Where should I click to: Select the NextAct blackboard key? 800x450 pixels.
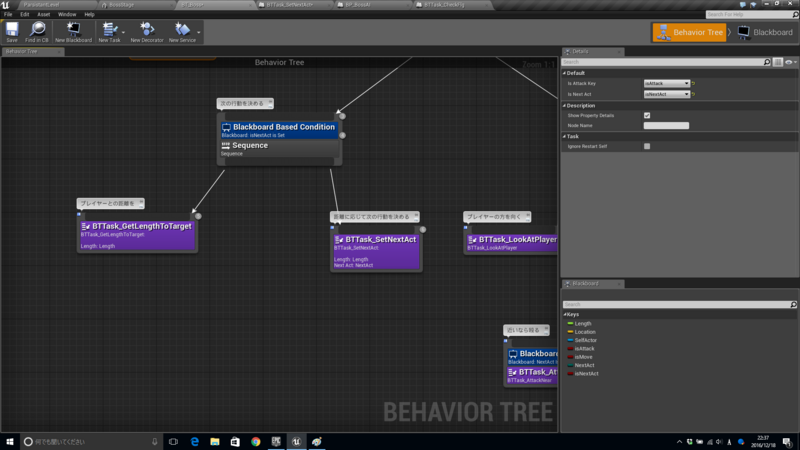click(584, 365)
